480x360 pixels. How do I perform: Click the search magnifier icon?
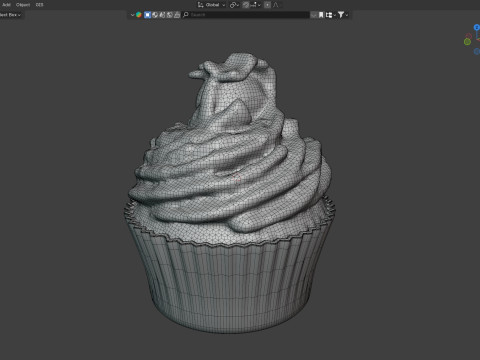[x=186, y=15]
